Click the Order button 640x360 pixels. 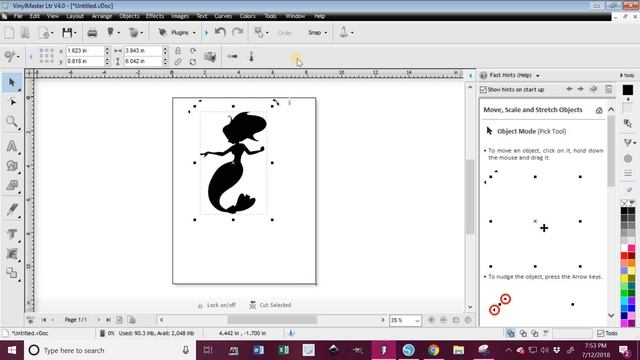click(x=284, y=33)
